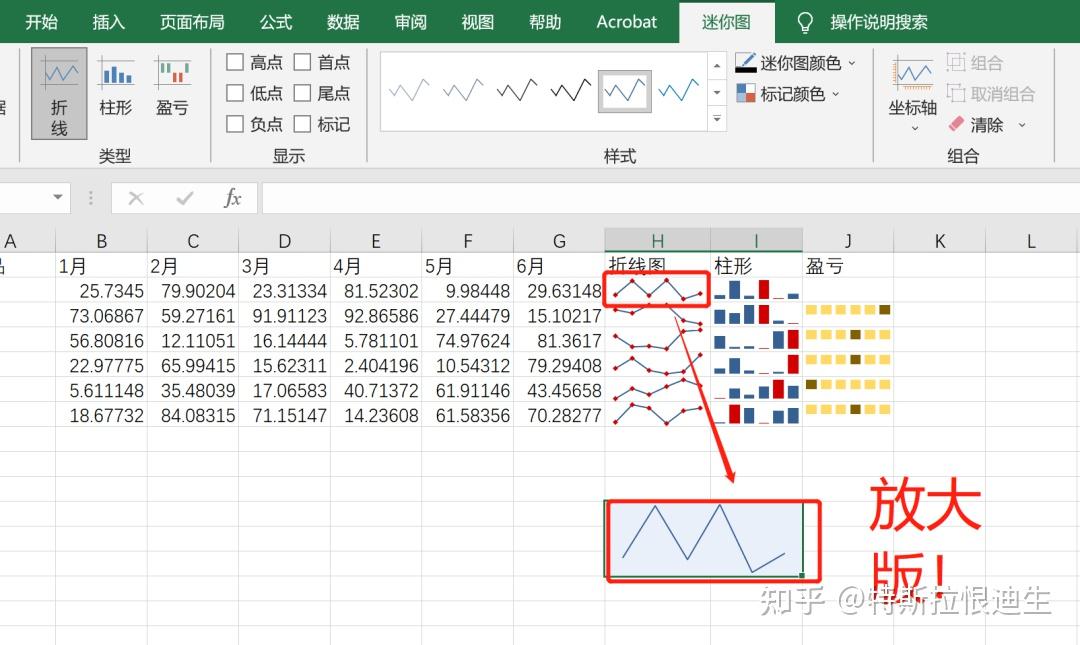Select the fourth sparkline style thumbnail
Image resolution: width=1080 pixels, height=645 pixels.
570,90
